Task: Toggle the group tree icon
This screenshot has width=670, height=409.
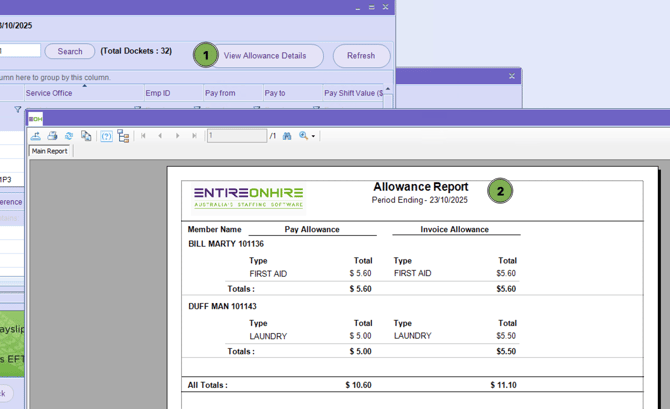Action: point(123,136)
